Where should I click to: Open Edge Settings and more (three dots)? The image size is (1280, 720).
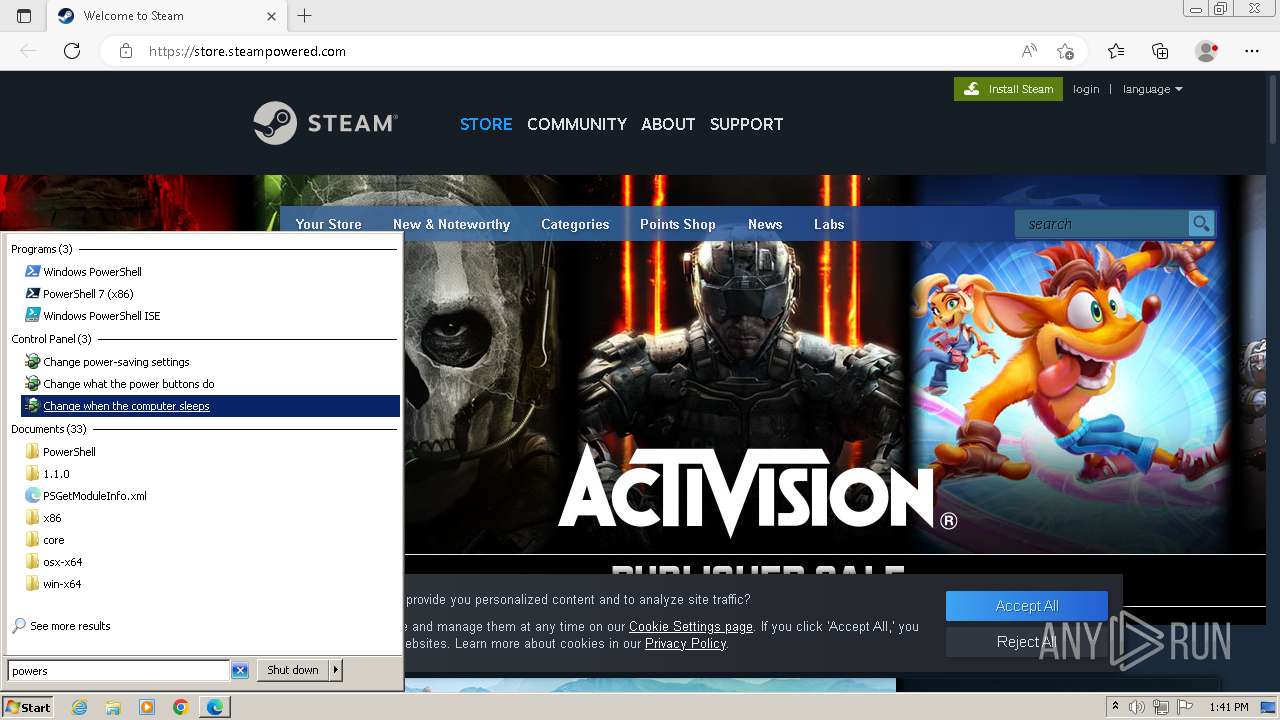tap(1252, 51)
